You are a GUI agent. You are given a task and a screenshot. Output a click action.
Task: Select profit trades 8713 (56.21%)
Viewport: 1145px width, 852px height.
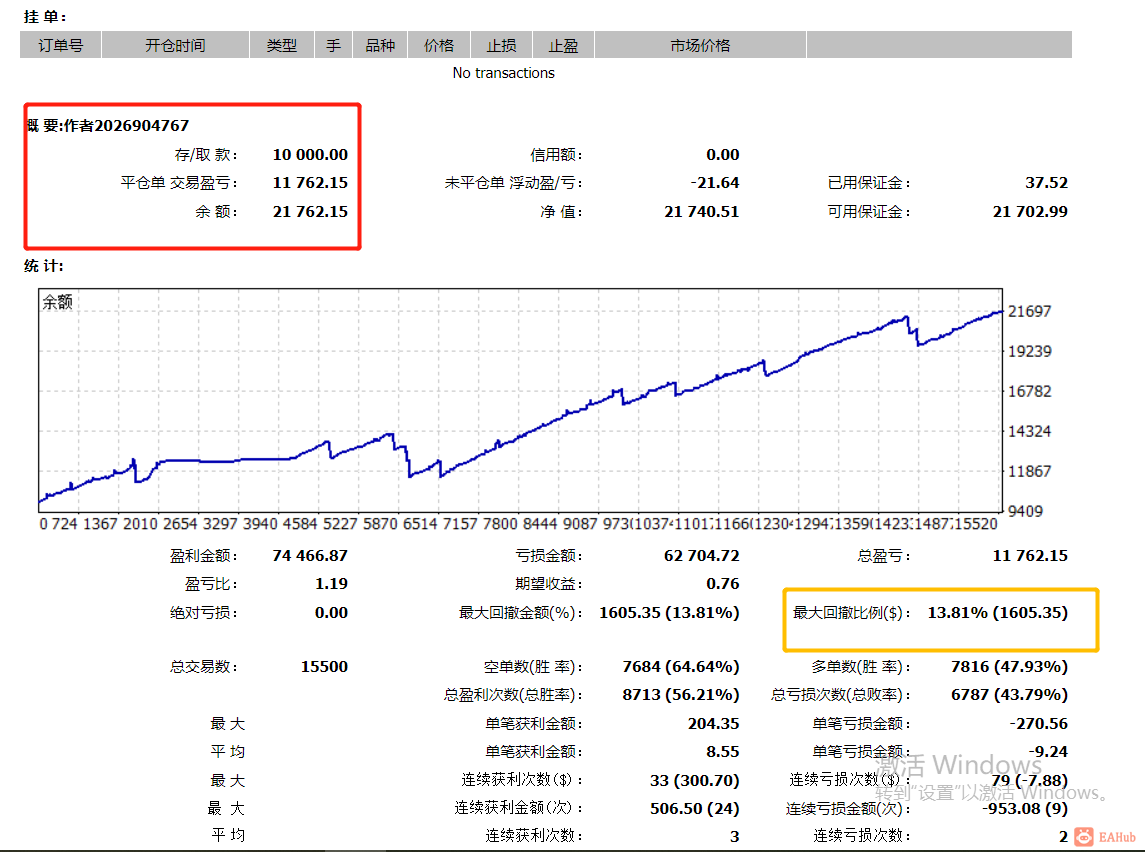pos(681,695)
